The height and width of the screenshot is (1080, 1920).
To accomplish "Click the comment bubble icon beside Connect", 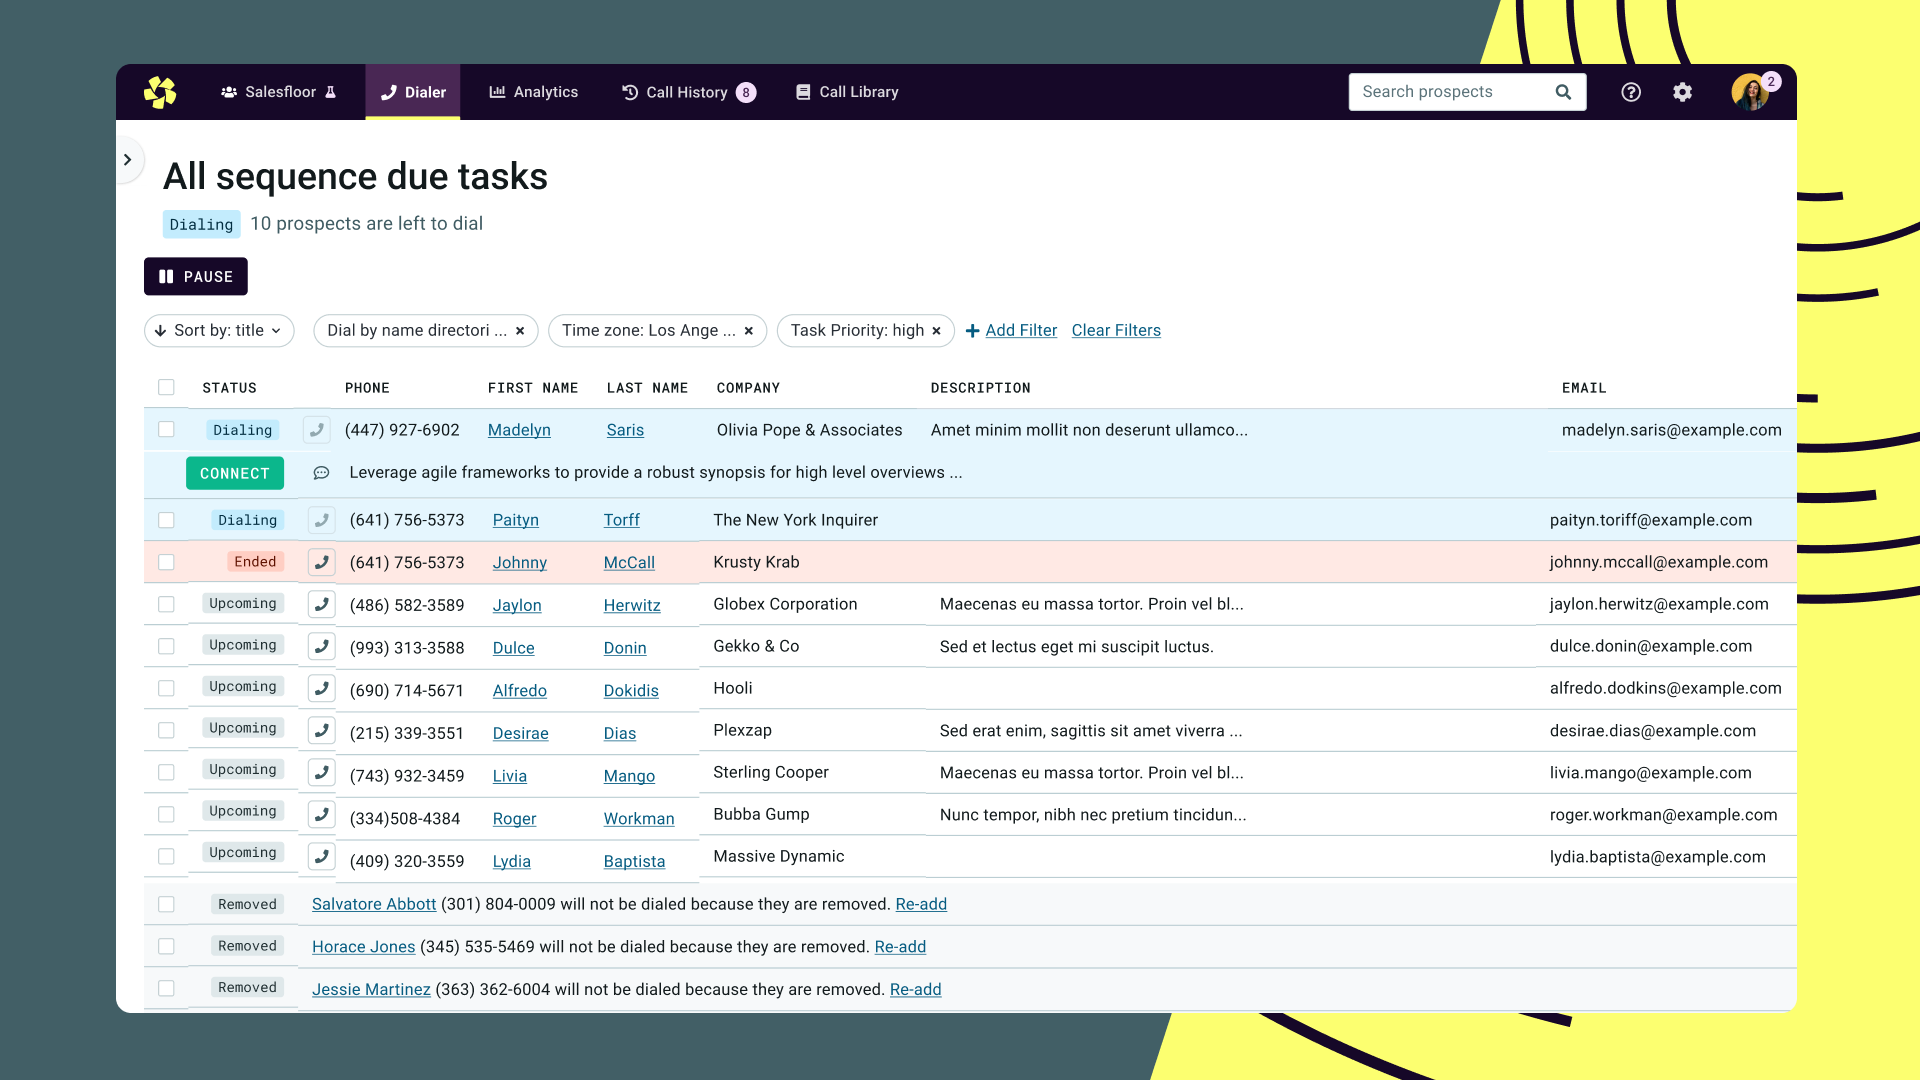I will pos(321,473).
